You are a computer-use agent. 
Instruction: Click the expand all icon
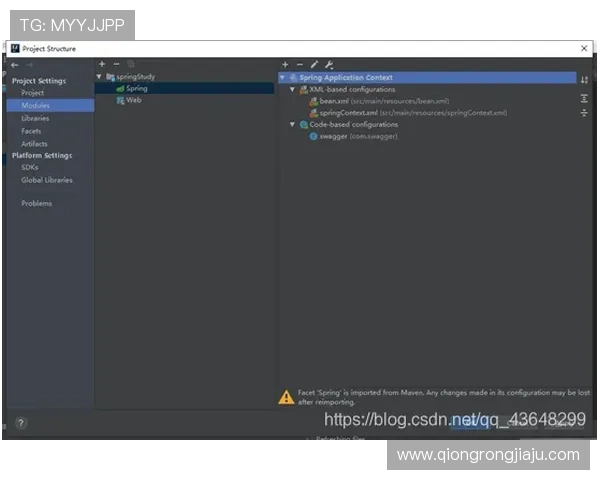[x=584, y=98]
